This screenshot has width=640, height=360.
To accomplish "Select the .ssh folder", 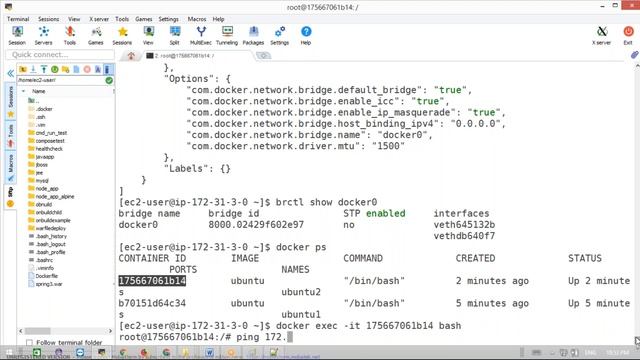I will [36, 117].
